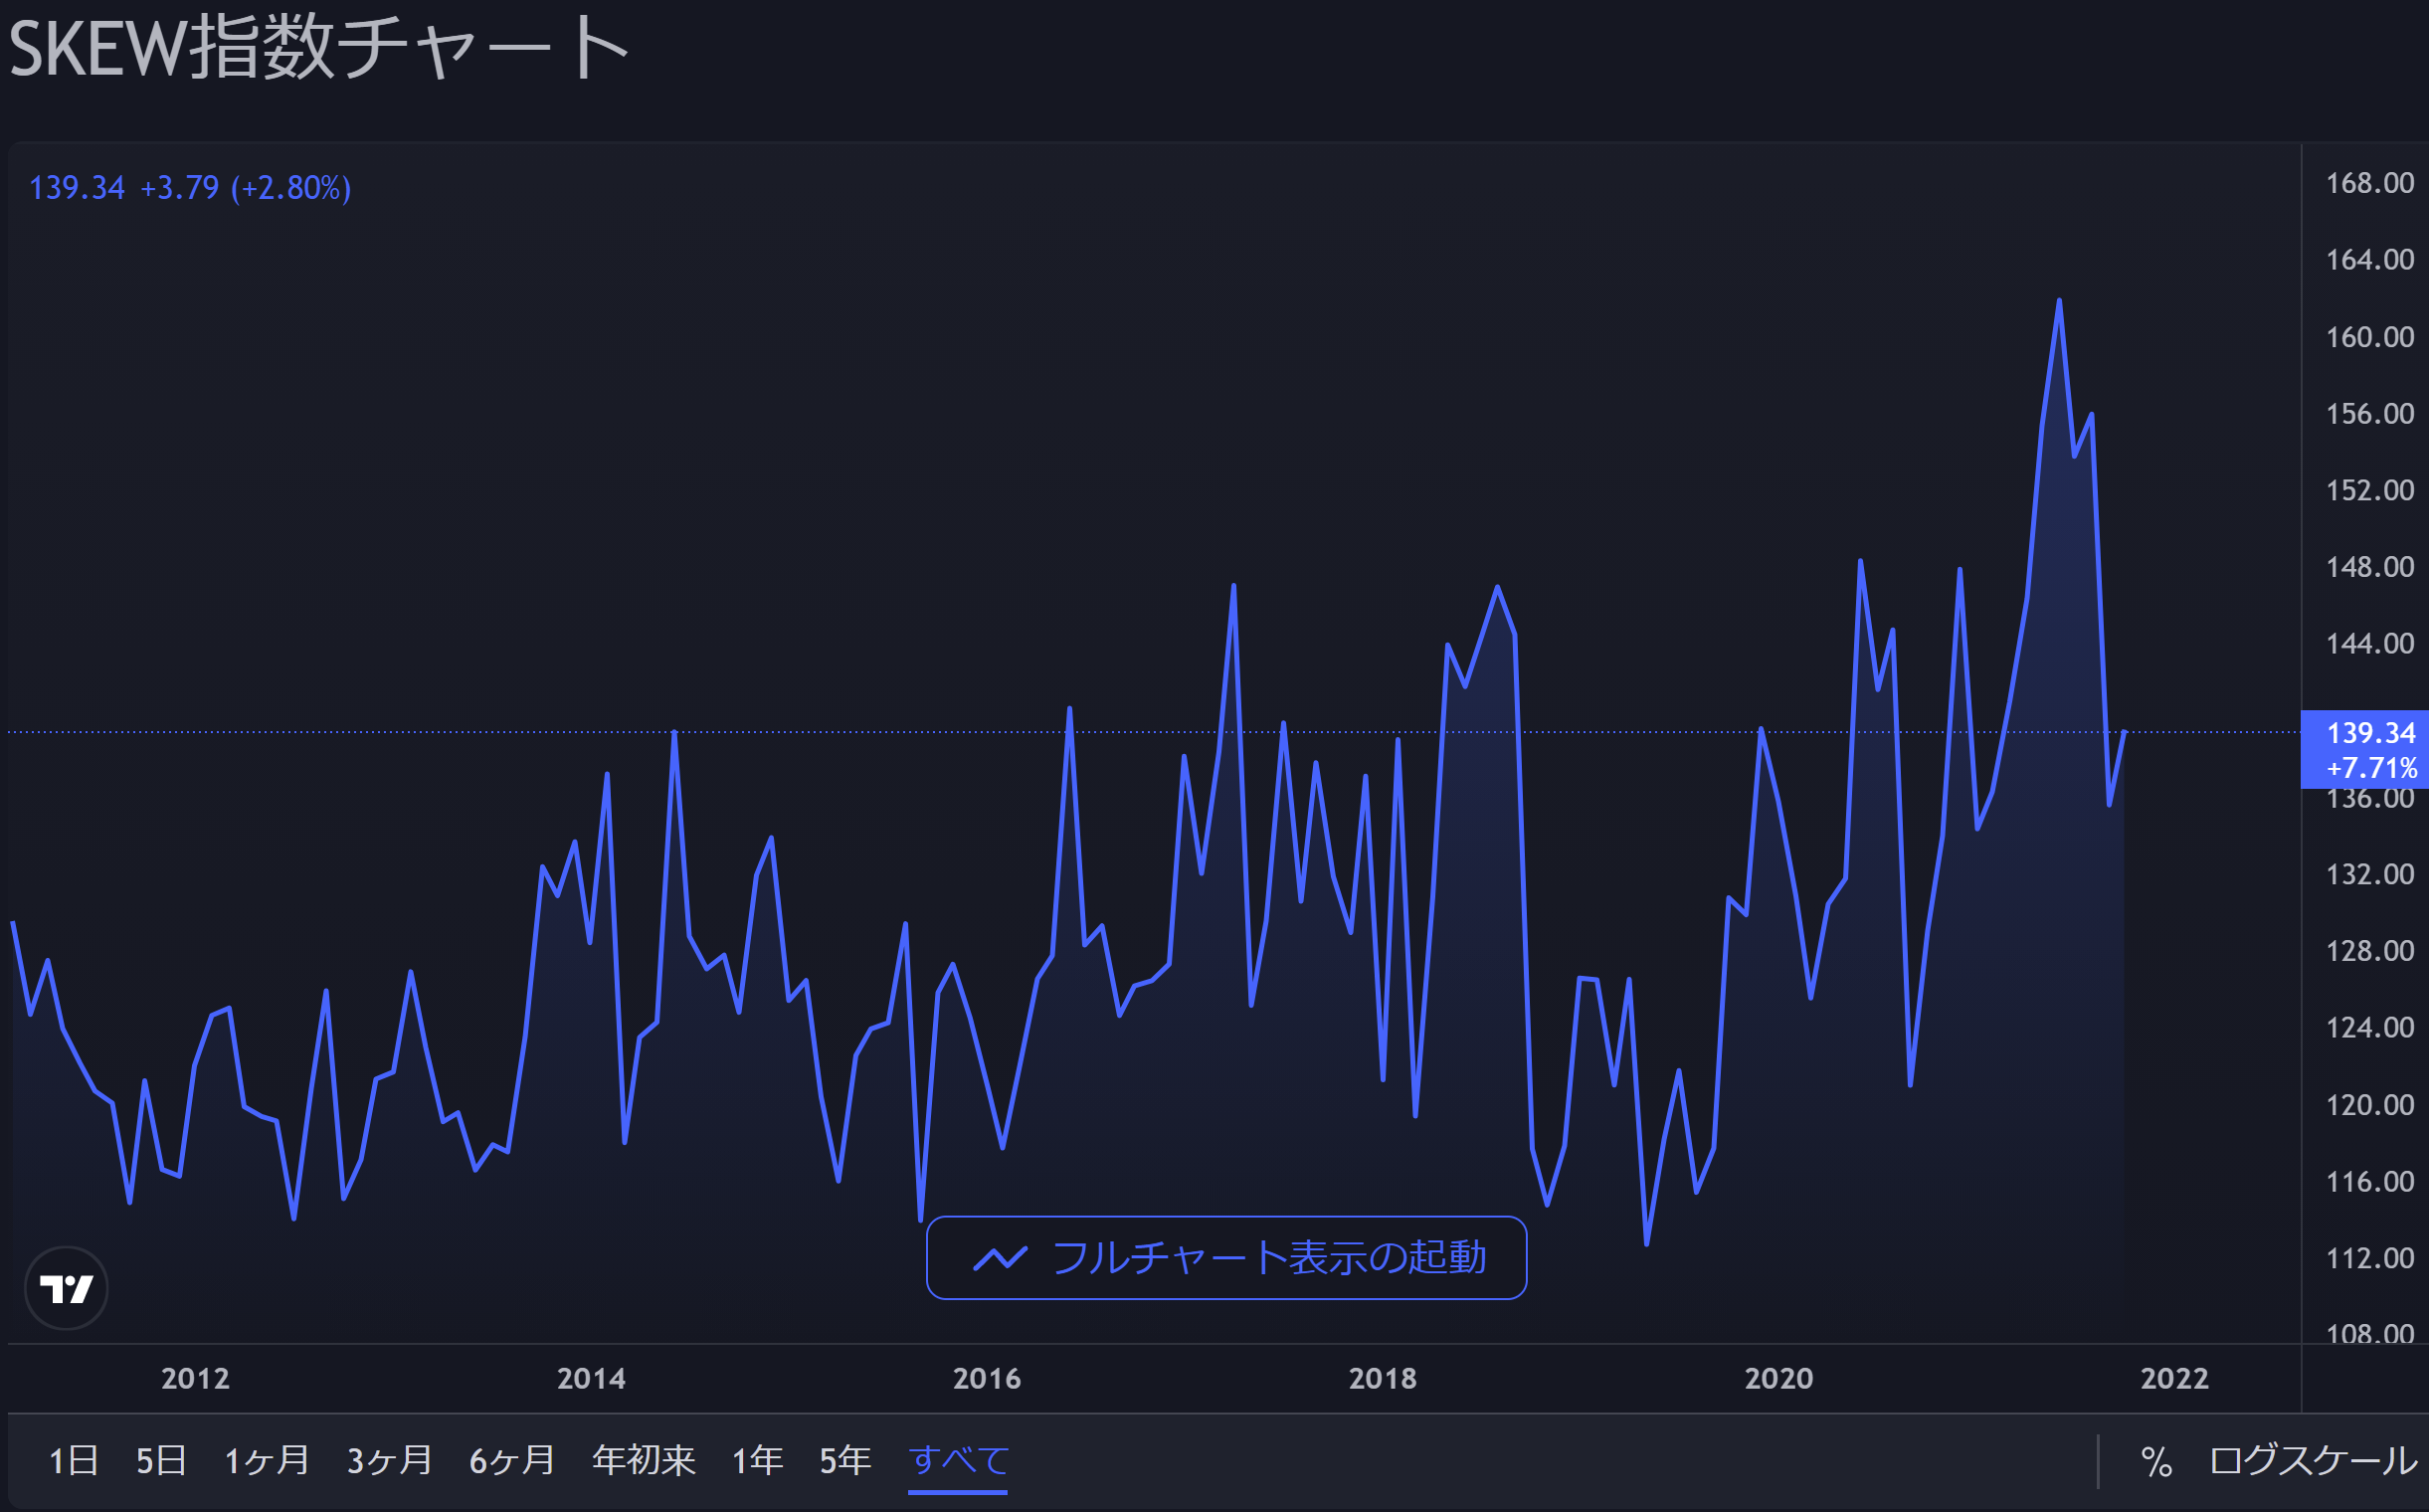2429x1512 pixels.
Task: Click the 2020 time axis label
Action: [x=1779, y=1379]
